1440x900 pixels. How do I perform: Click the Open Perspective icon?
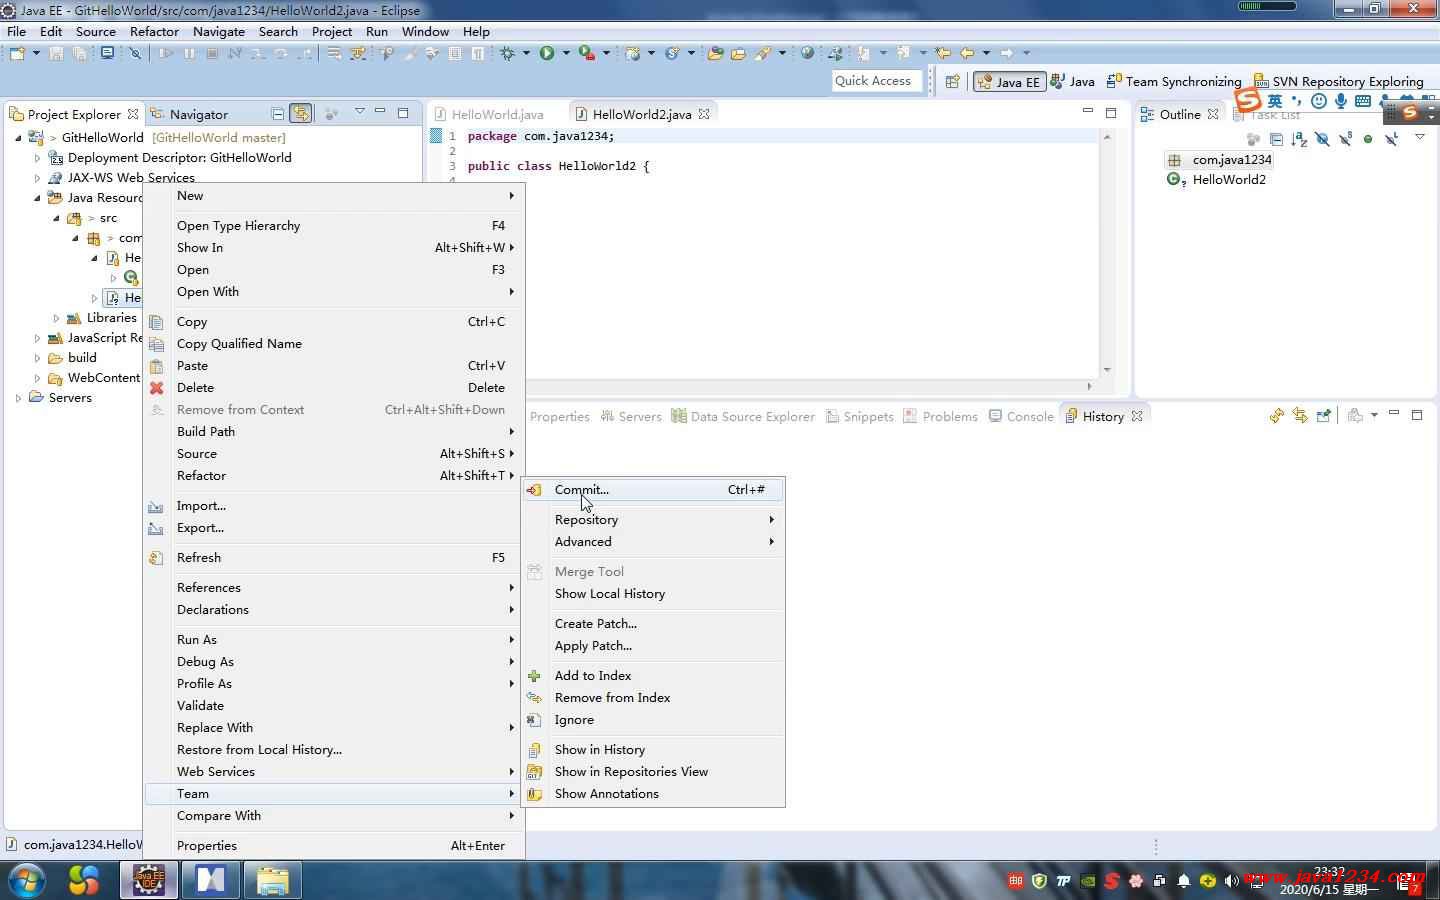click(x=952, y=81)
